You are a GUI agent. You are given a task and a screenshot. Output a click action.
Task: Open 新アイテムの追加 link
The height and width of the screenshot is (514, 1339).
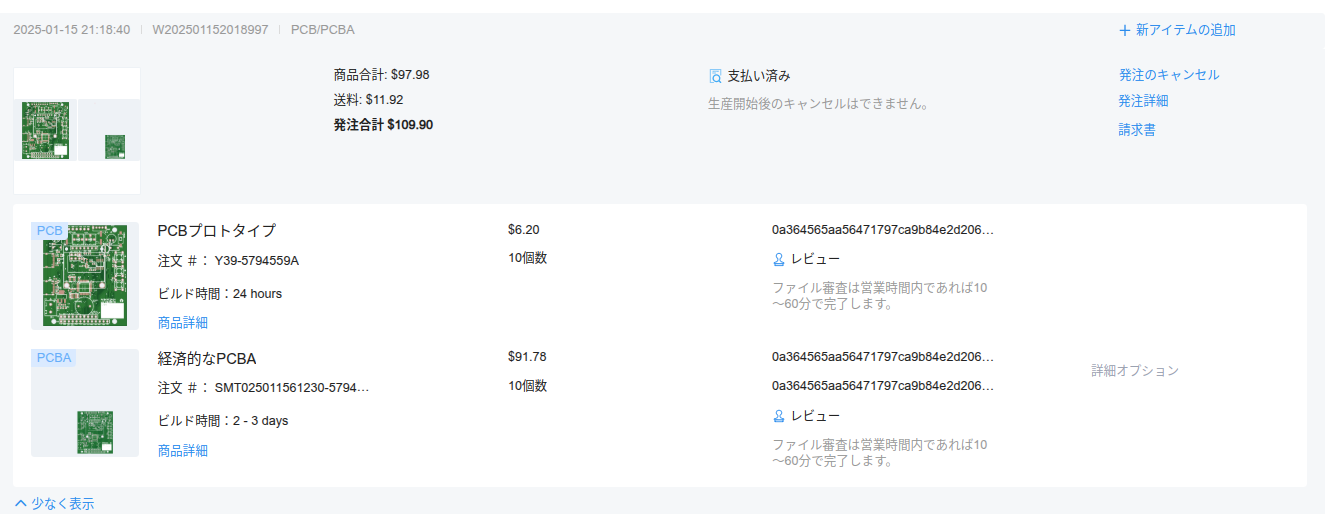[x=1186, y=30]
